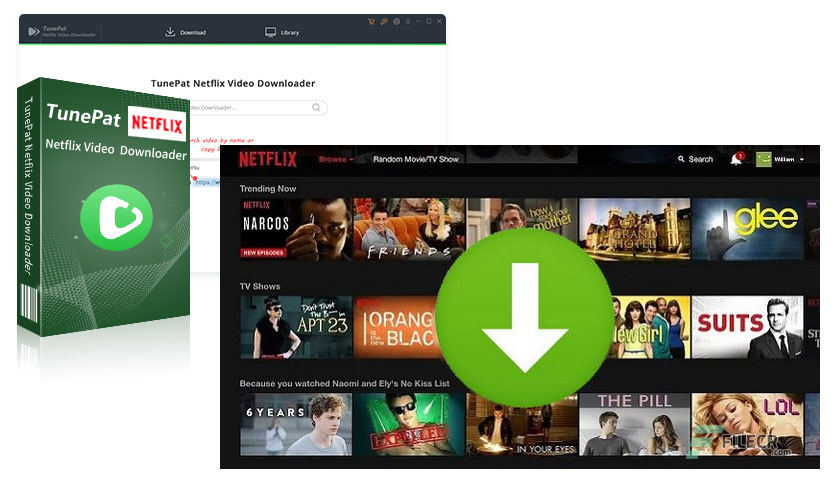Open the Glee thumbnail
836x484 pixels.
point(747,229)
